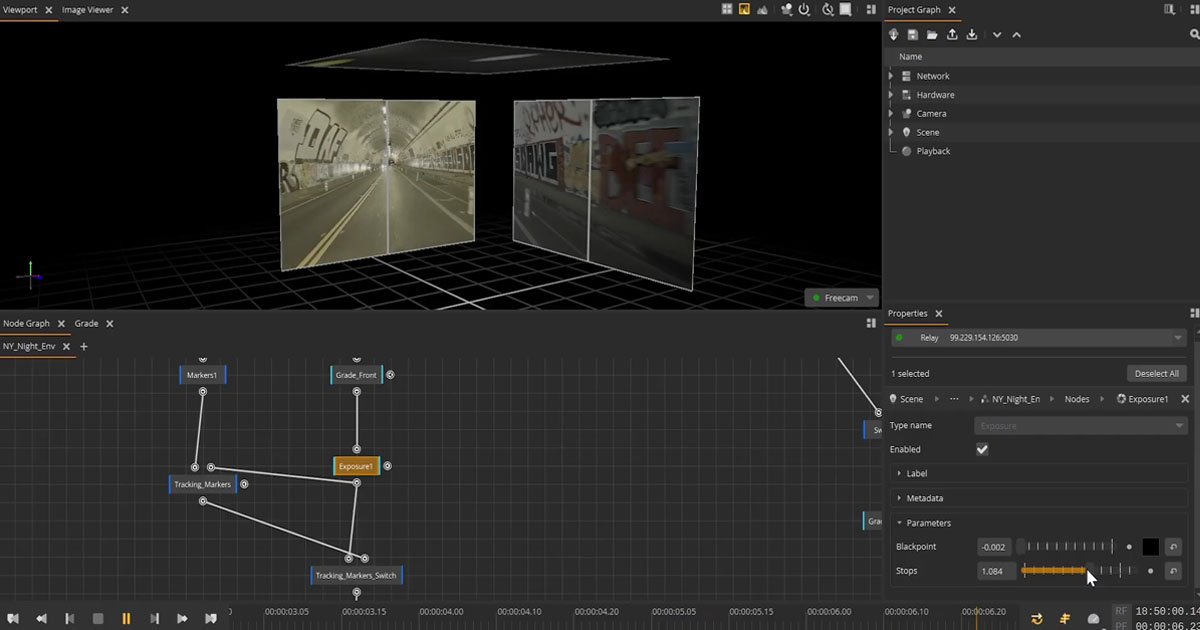1200x630 pixels.
Task: Open project with folder icon
Action: click(932, 34)
